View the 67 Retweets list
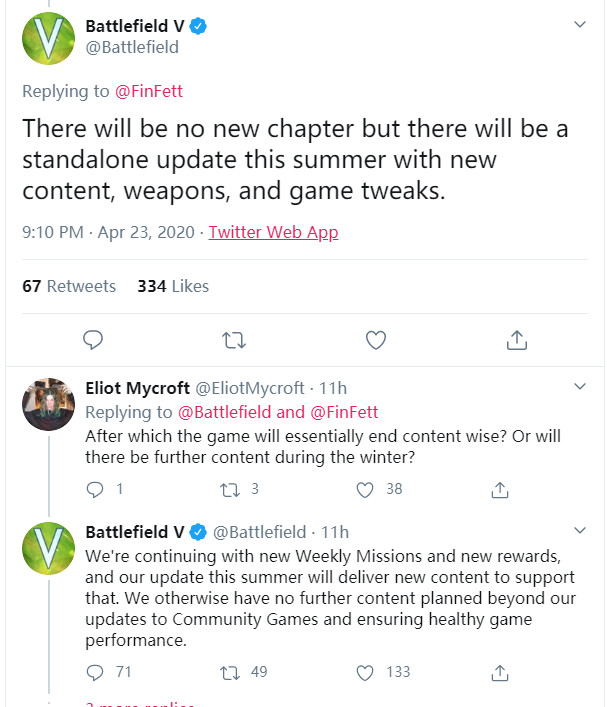 coord(69,286)
